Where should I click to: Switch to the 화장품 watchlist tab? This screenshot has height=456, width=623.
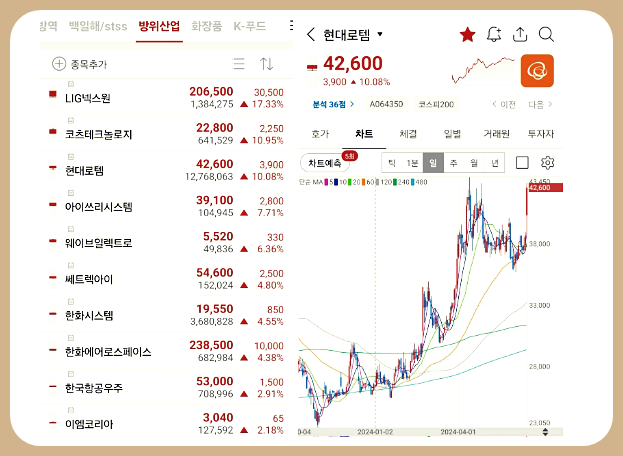tap(206, 26)
